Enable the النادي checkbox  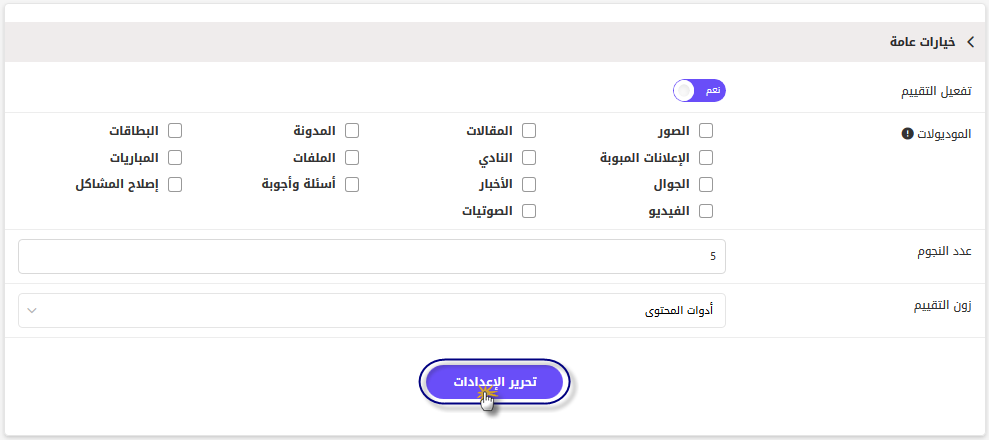[529, 157]
